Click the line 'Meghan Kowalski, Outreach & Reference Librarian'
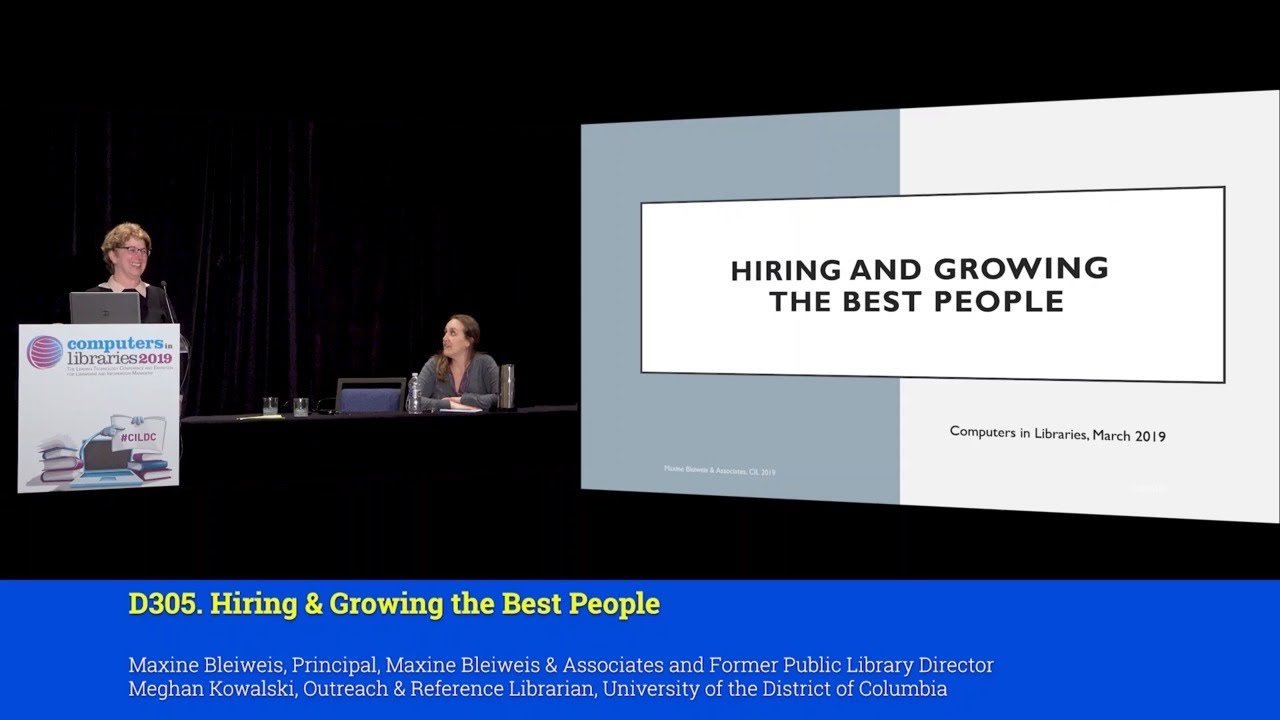Image resolution: width=1280 pixels, height=720 pixels. (361, 689)
